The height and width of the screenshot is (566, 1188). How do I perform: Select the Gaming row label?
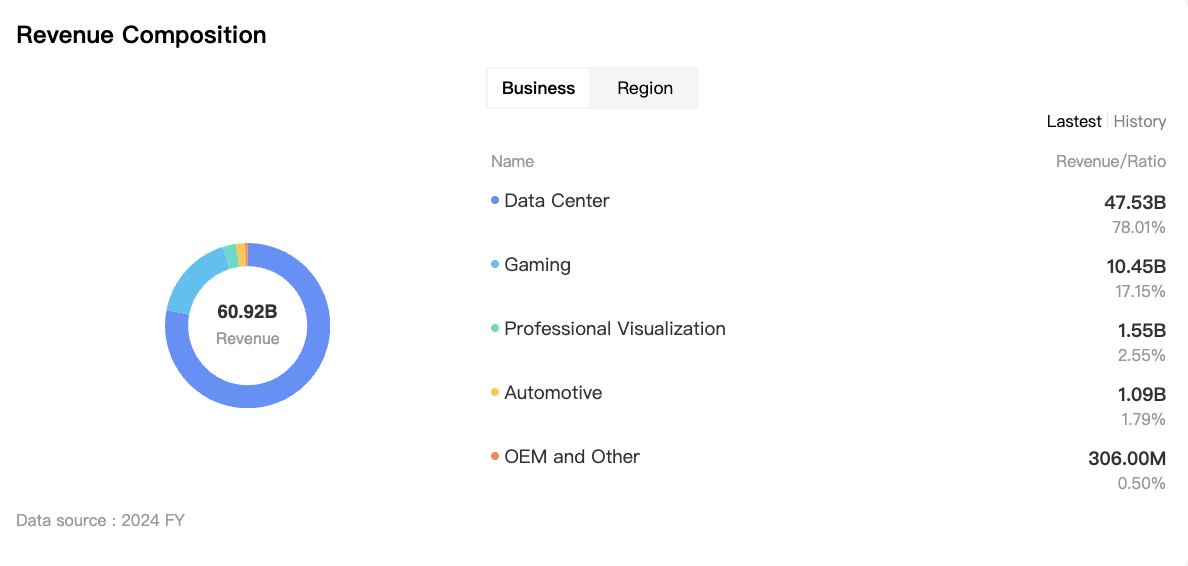click(x=538, y=265)
